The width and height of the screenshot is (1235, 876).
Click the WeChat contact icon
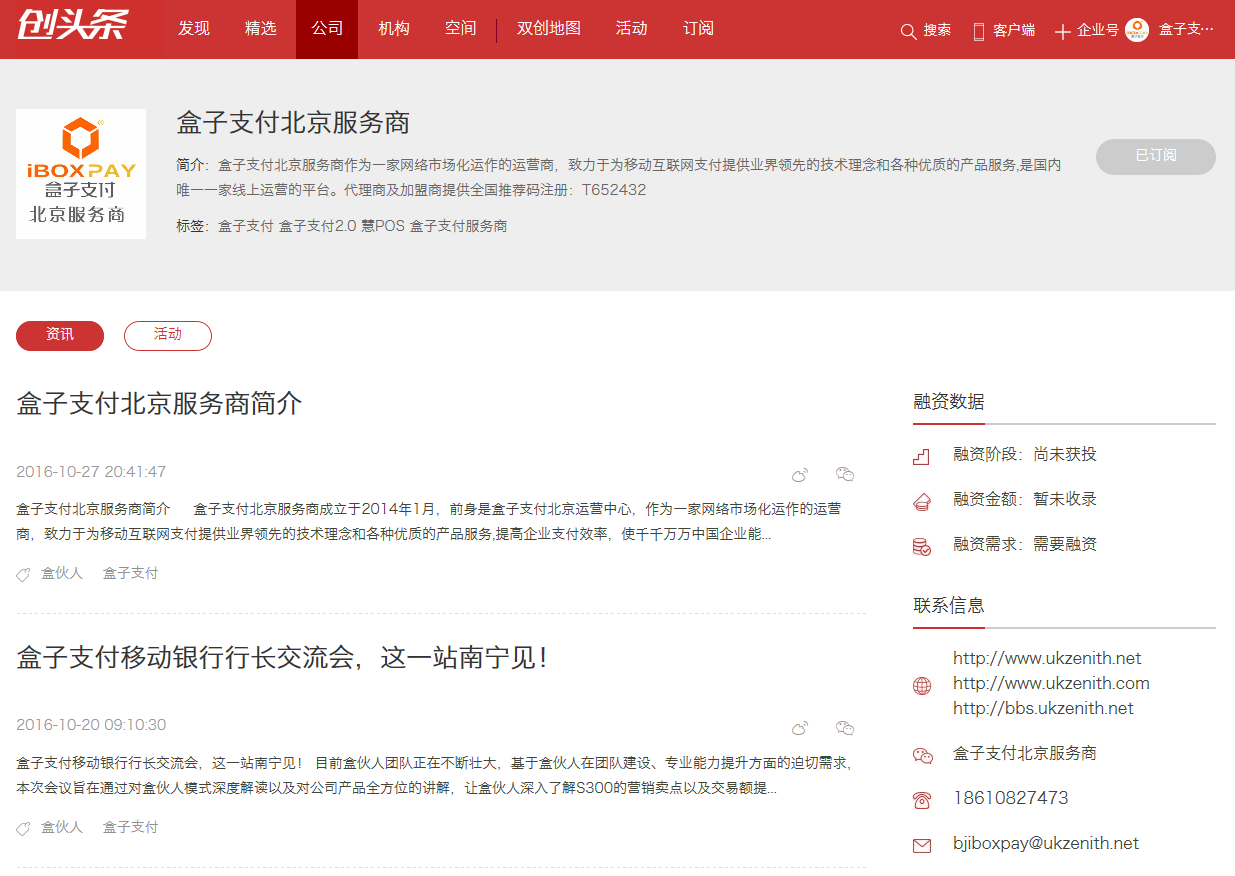922,756
